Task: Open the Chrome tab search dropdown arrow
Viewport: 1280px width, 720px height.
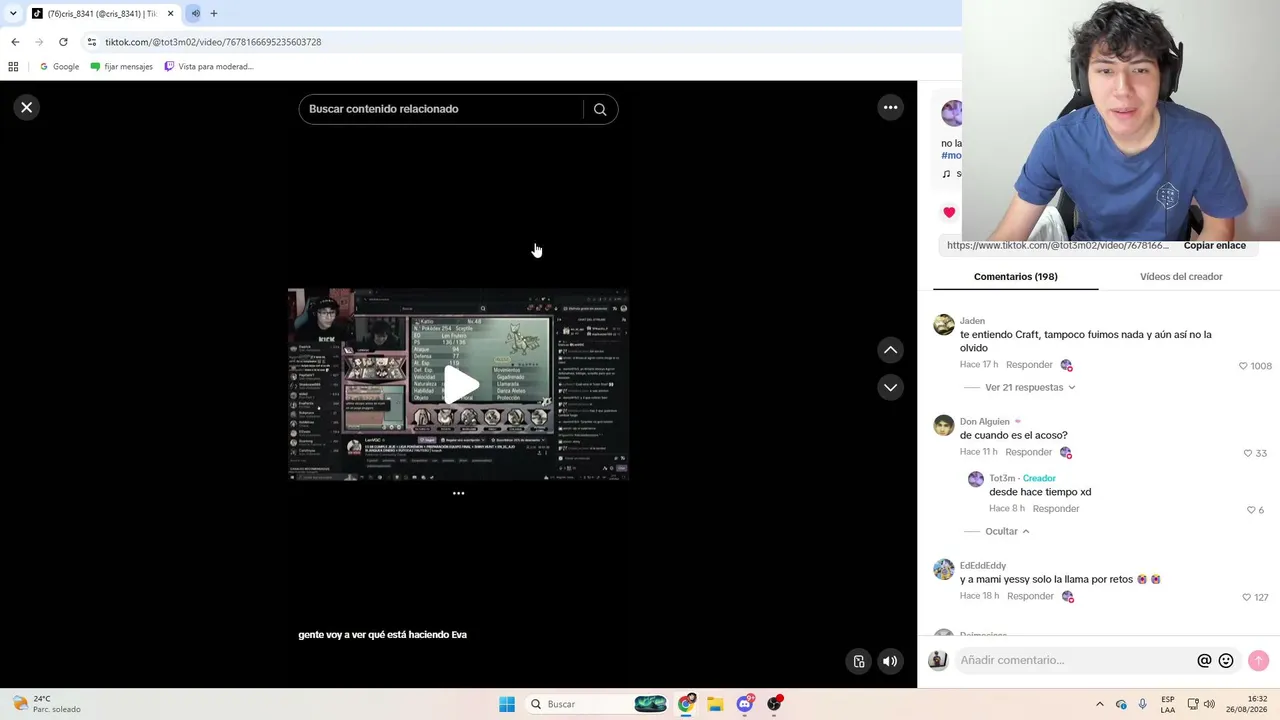Action: click(13, 13)
